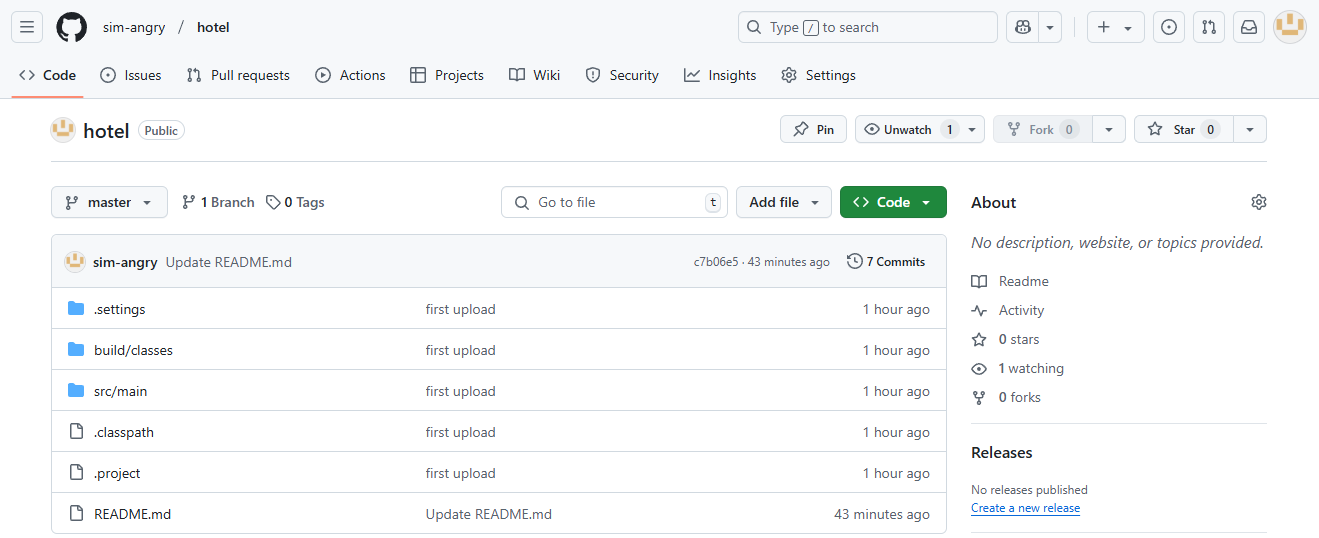Go to the GitHub homepage logo
Viewport: 1319px width, 538px height.
click(x=71, y=27)
